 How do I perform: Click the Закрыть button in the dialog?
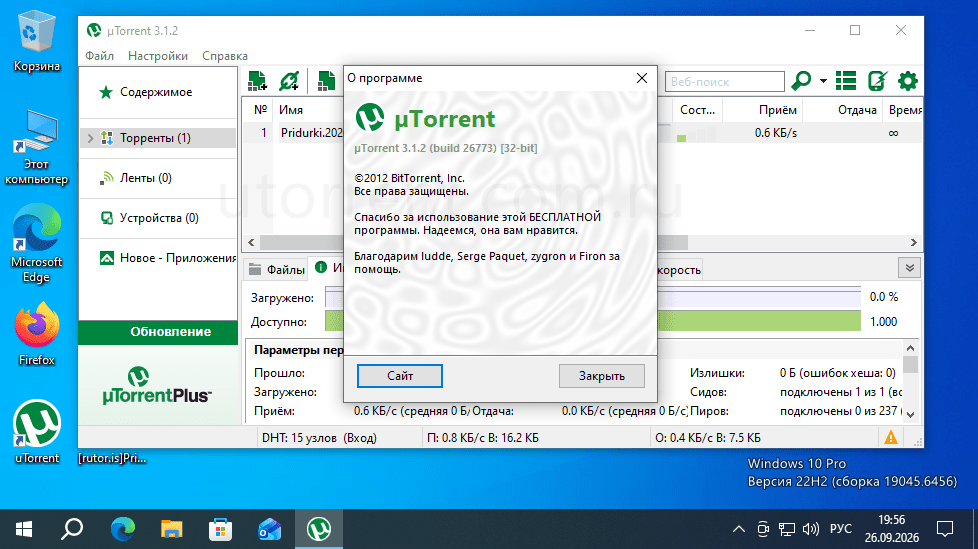pos(601,376)
